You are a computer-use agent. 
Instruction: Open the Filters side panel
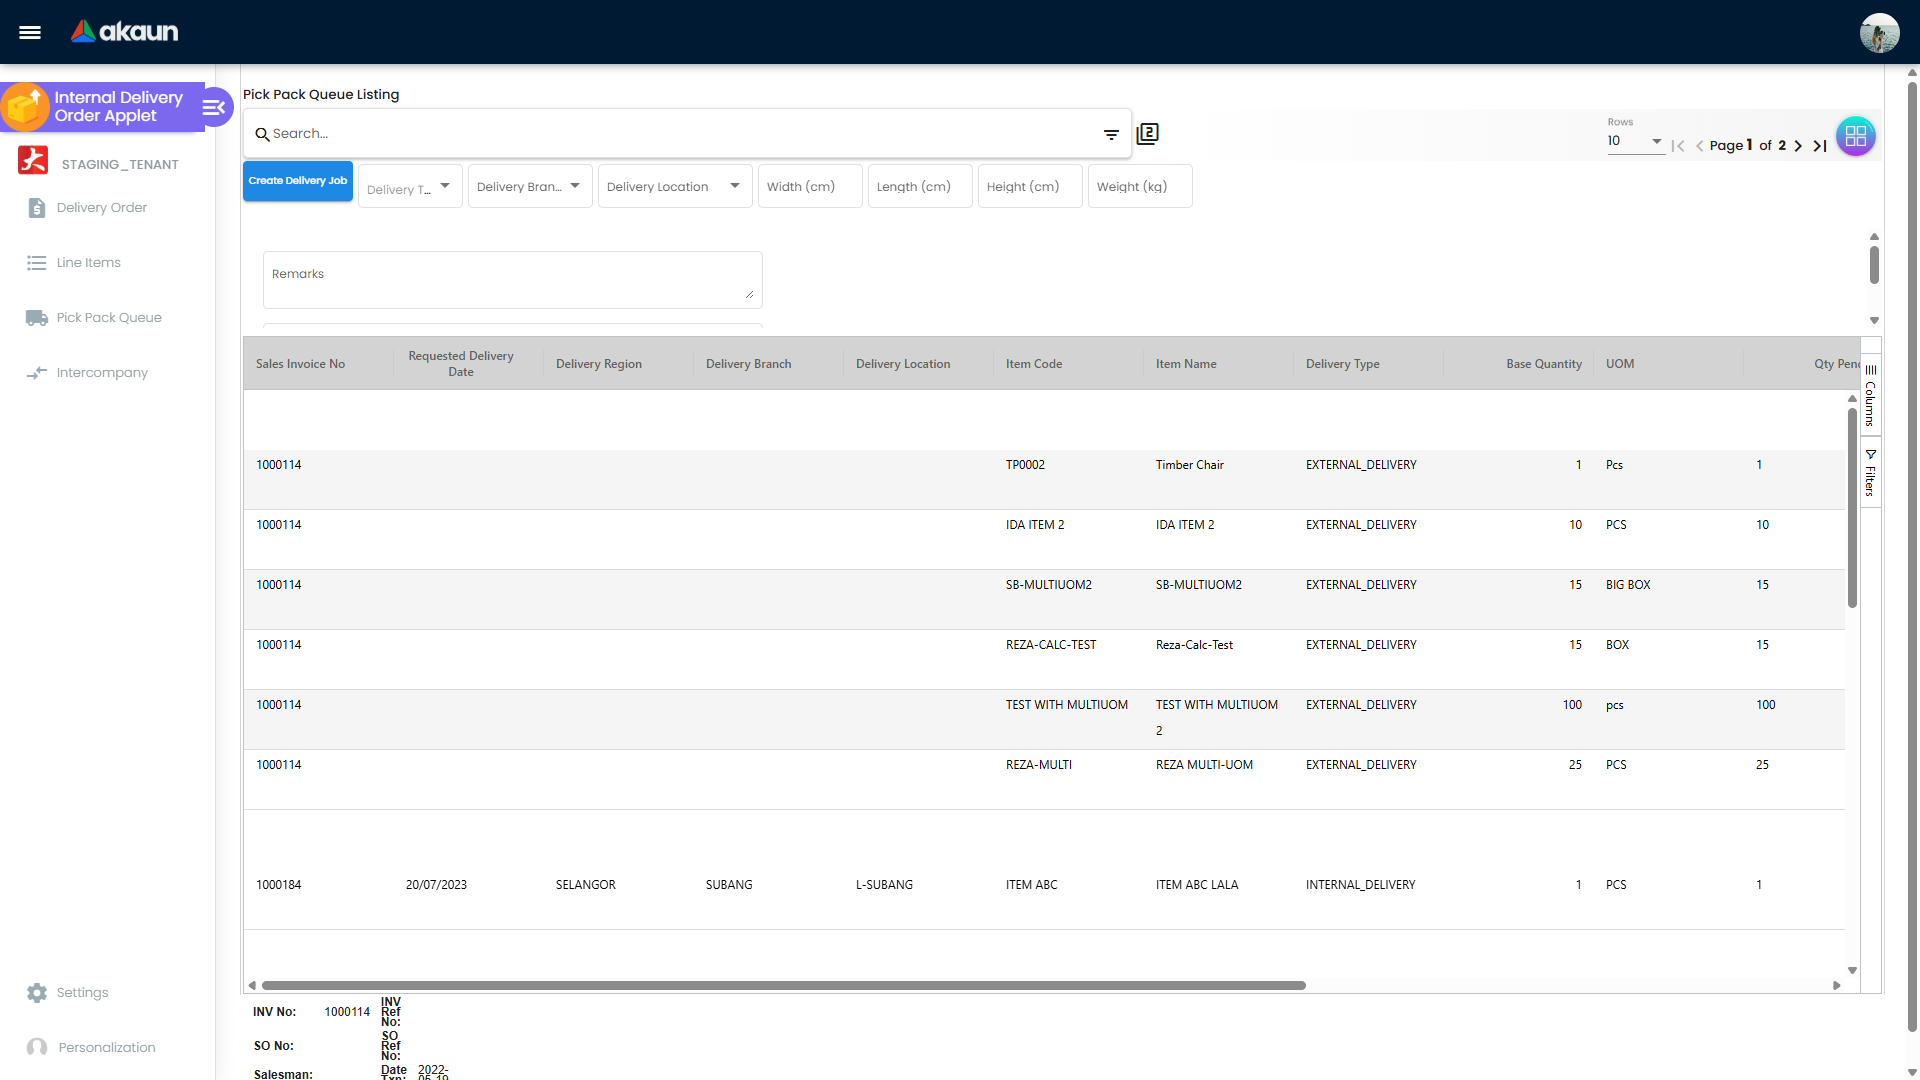point(1870,472)
